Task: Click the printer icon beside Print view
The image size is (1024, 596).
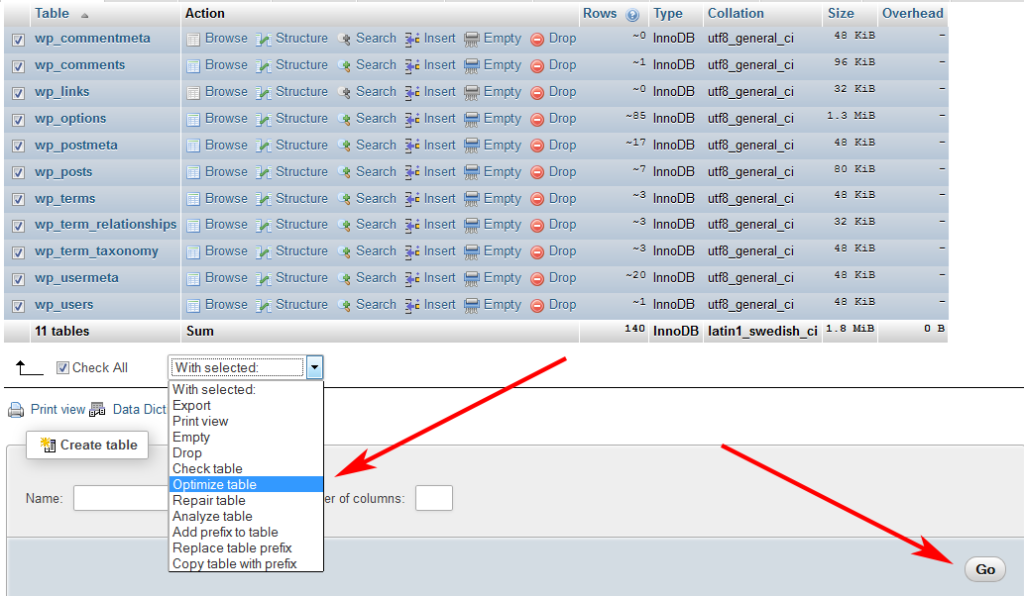Action: tap(16, 410)
